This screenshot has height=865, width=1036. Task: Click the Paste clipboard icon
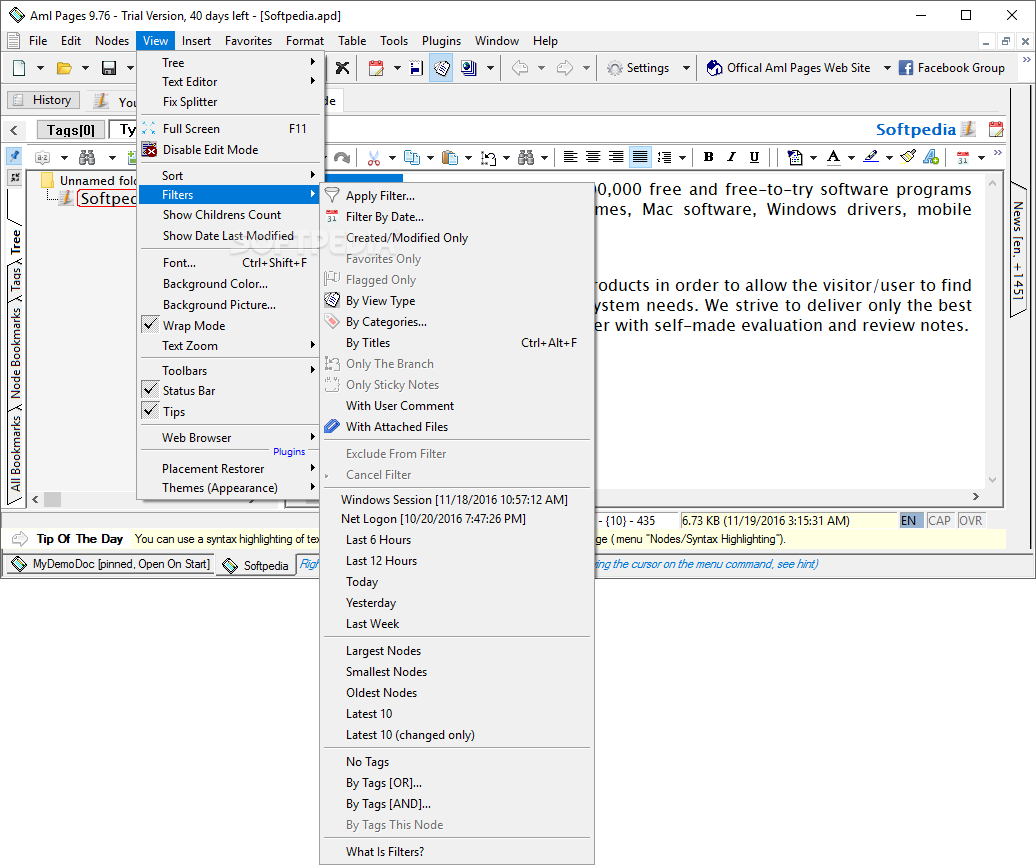coord(450,157)
